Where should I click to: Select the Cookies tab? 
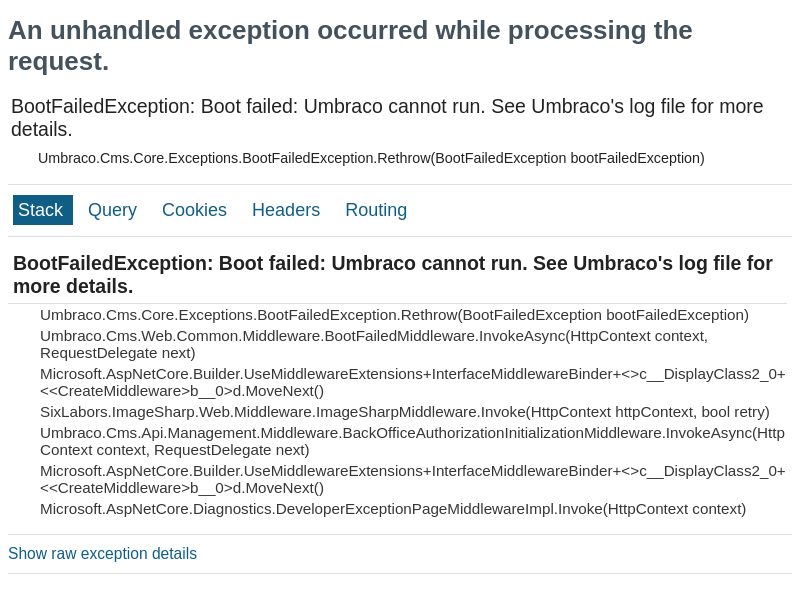click(x=194, y=210)
